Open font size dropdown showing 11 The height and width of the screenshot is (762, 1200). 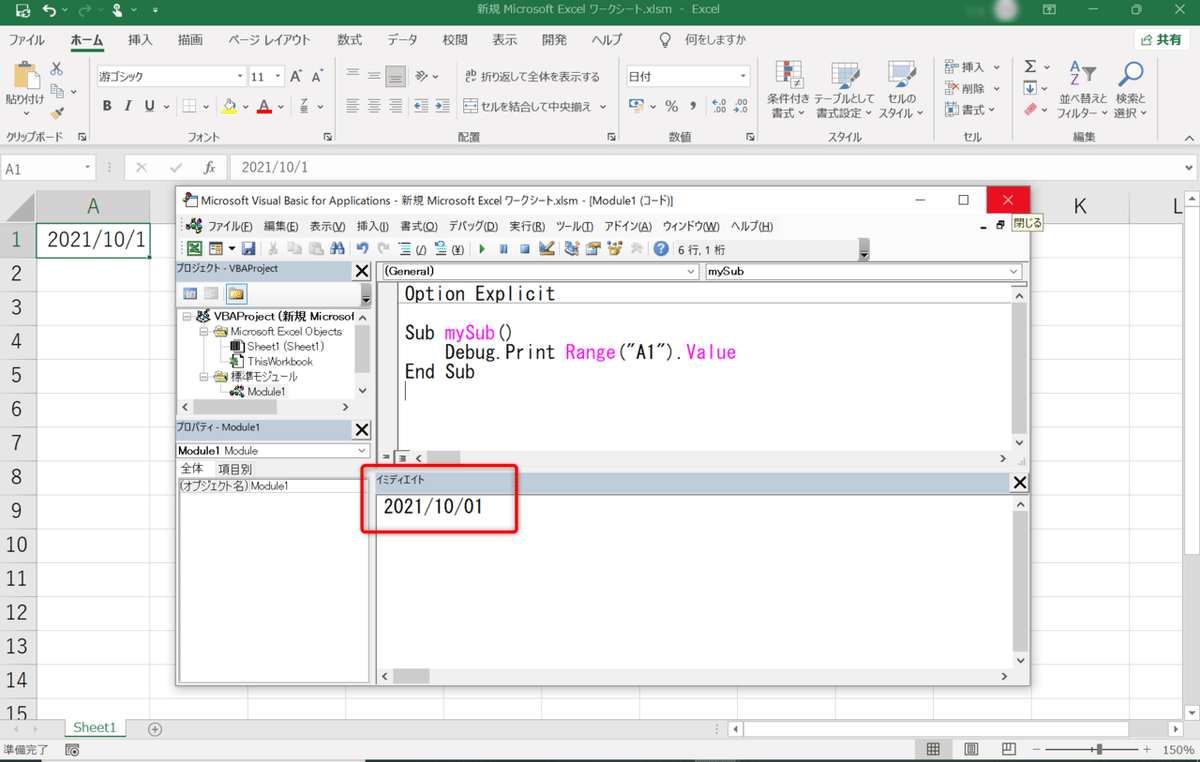(277, 76)
